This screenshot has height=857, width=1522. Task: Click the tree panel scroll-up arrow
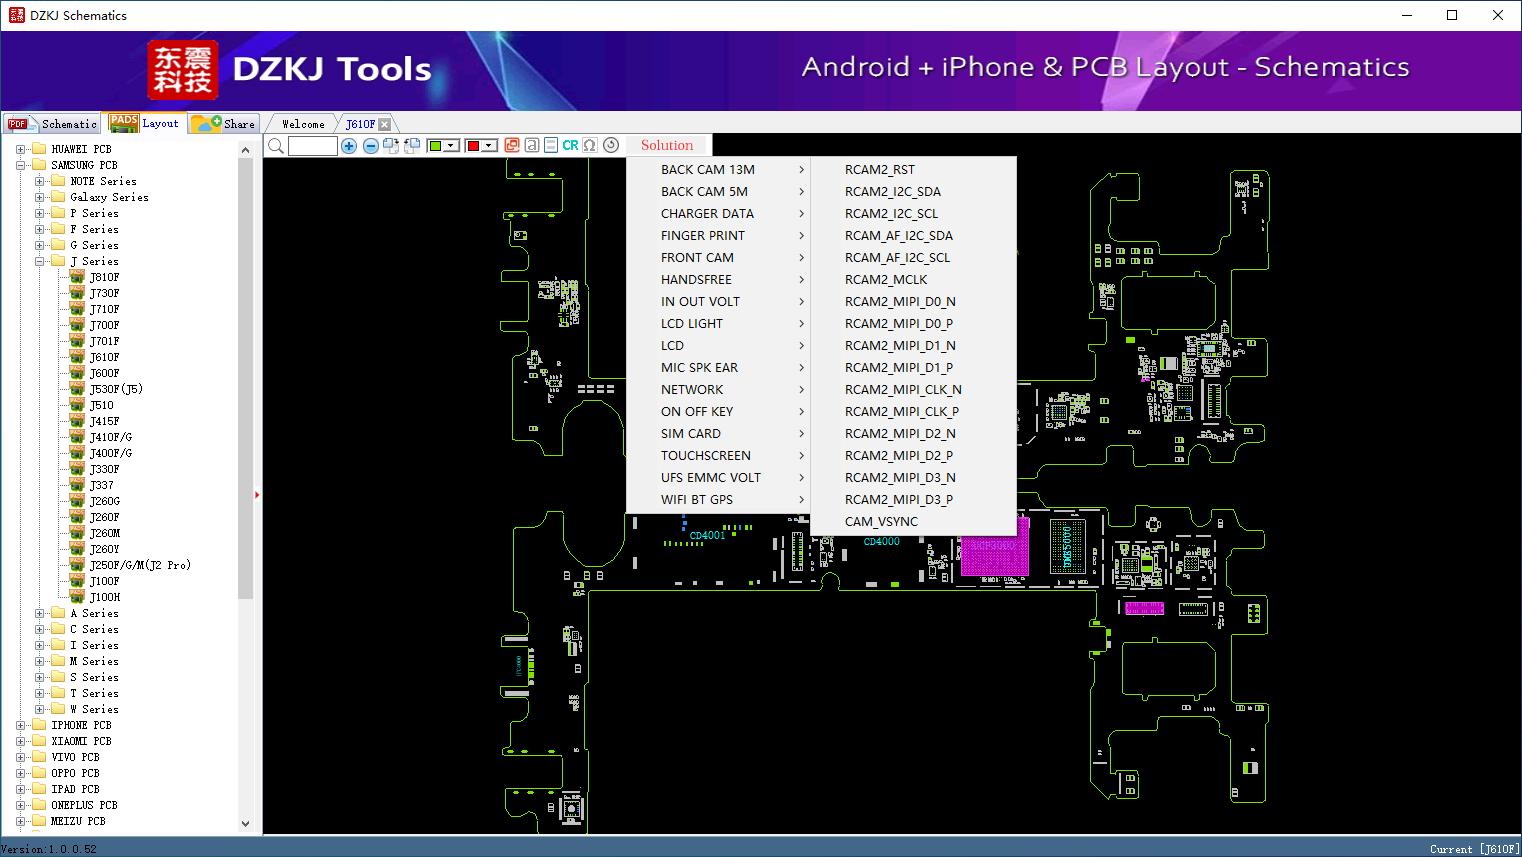coord(246,150)
